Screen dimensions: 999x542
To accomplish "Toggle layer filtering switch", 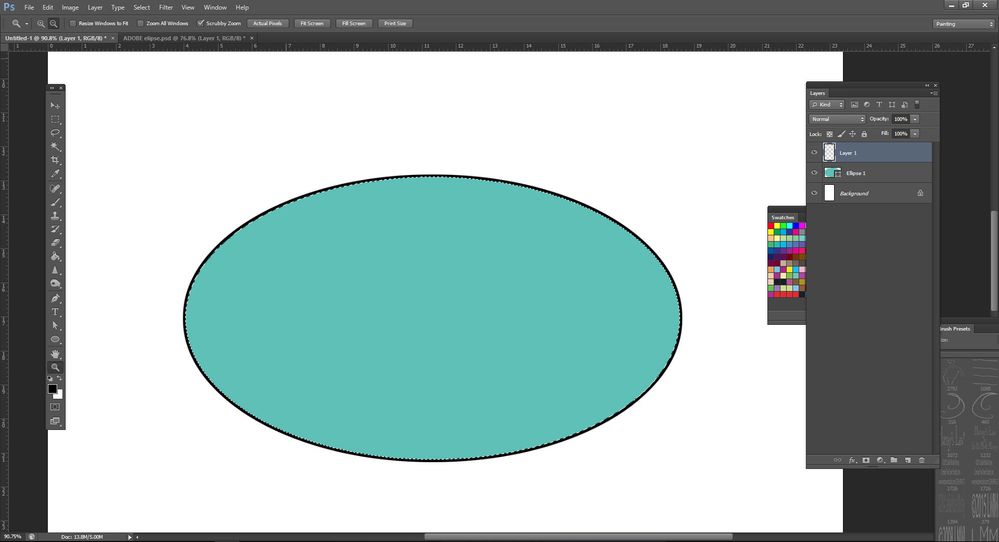I will (917, 104).
